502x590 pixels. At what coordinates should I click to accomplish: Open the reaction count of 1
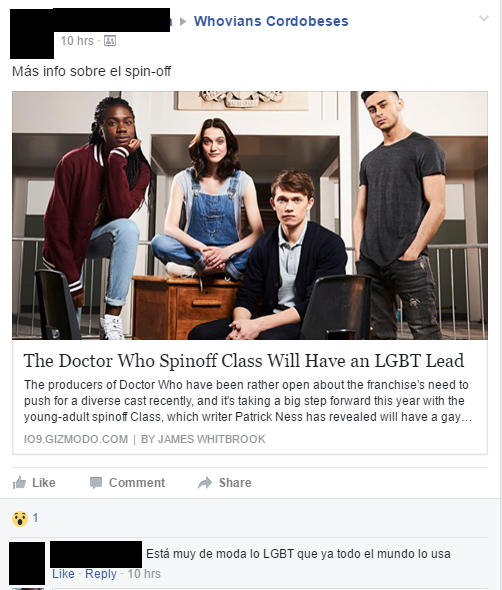pyautogui.click(x=35, y=518)
